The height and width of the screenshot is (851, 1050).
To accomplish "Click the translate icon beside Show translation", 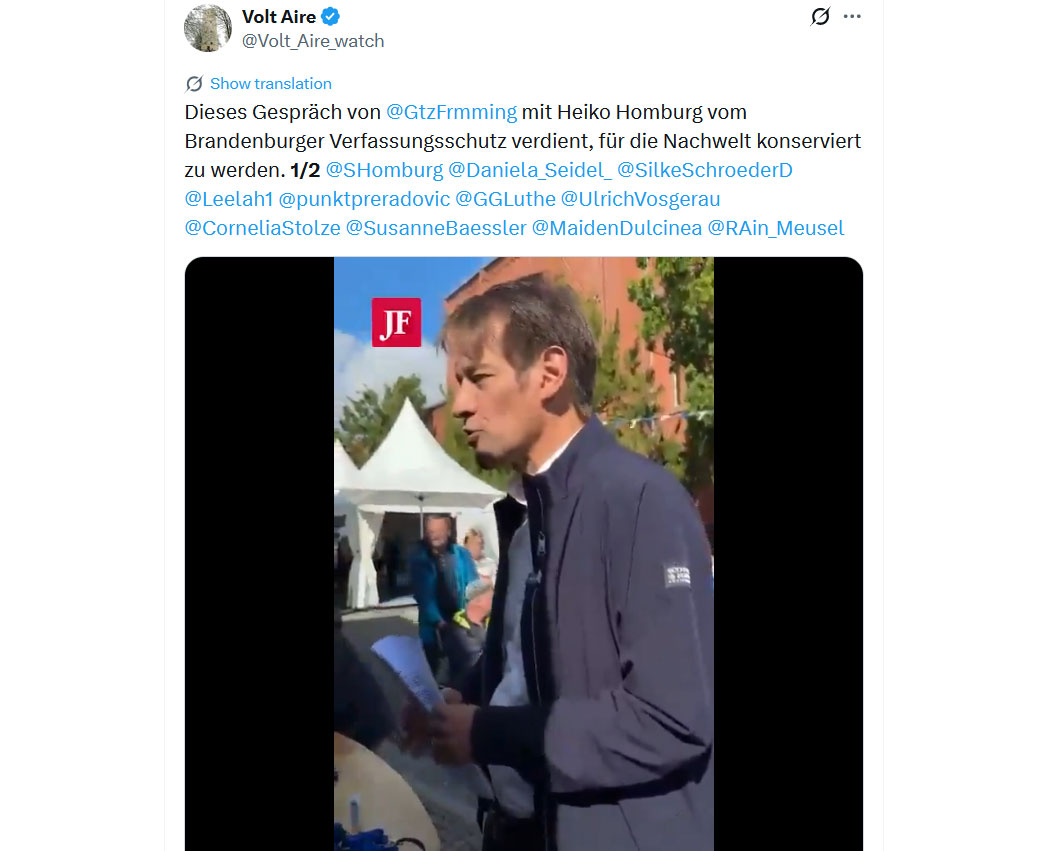I will pyautogui.click(x=194, y=84).
